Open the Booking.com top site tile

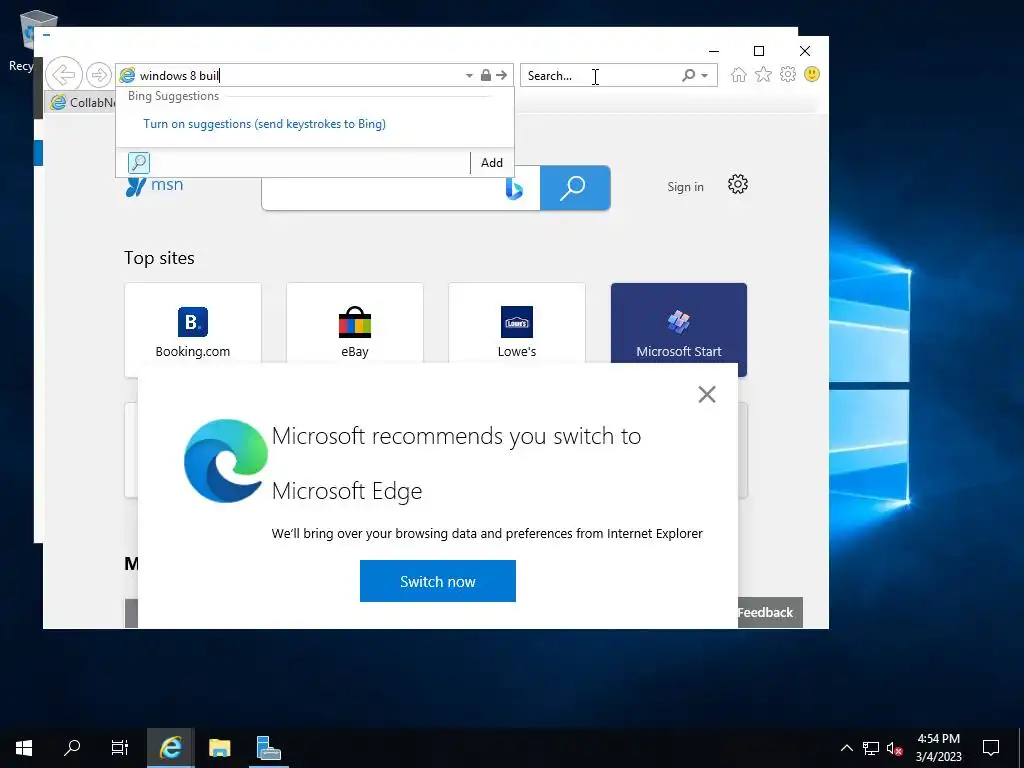193,323
